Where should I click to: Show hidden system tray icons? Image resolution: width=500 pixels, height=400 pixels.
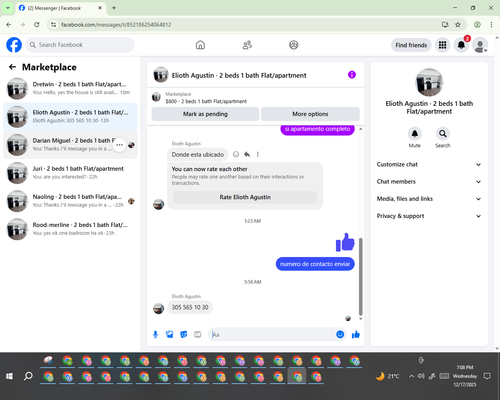click(411, 376)
